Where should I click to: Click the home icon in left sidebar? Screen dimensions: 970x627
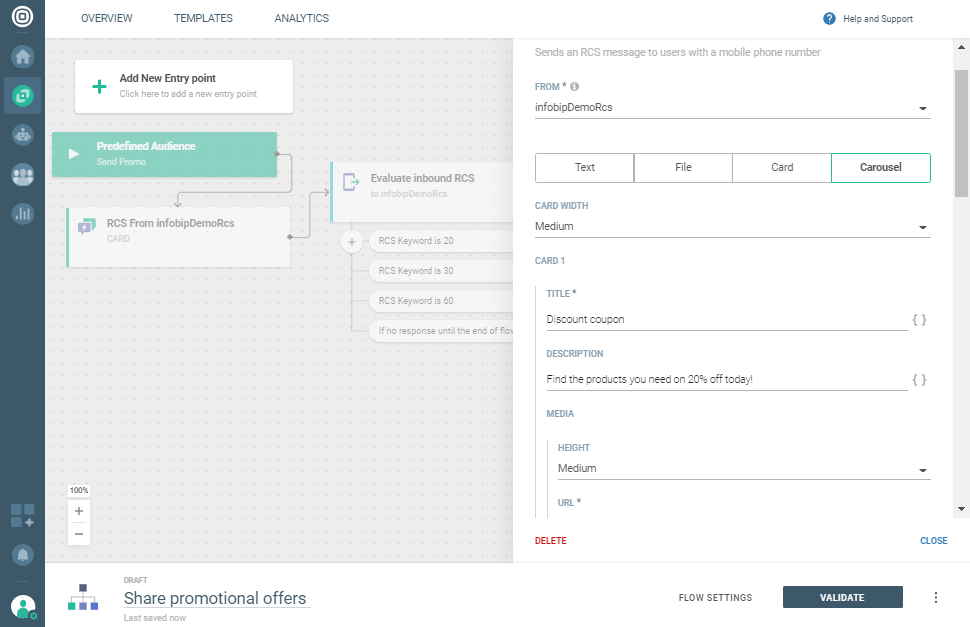coord(22,56)
